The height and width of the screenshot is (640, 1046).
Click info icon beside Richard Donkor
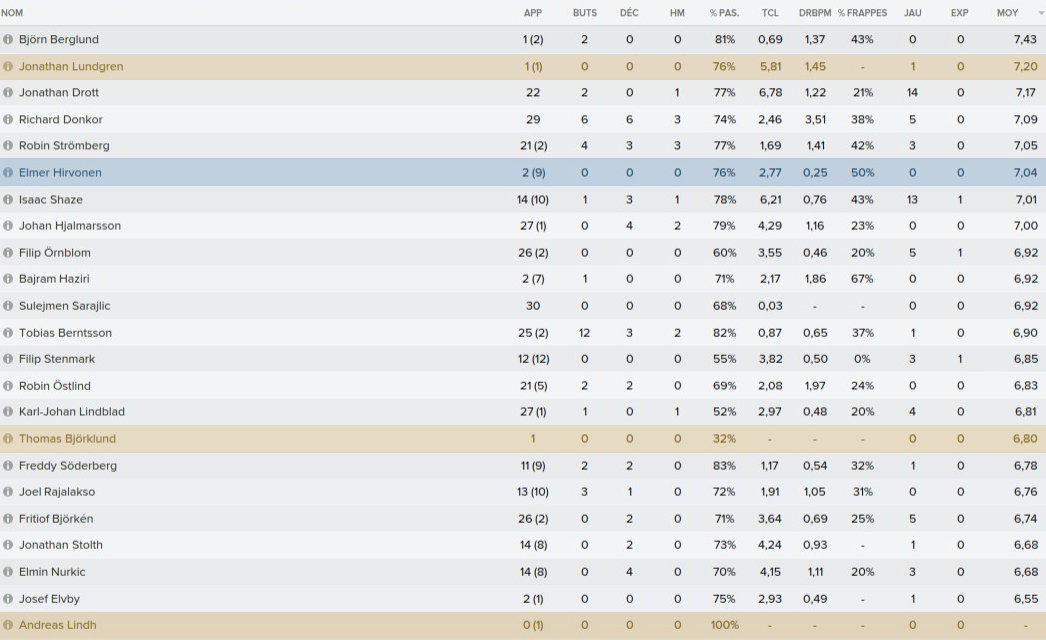8,119
